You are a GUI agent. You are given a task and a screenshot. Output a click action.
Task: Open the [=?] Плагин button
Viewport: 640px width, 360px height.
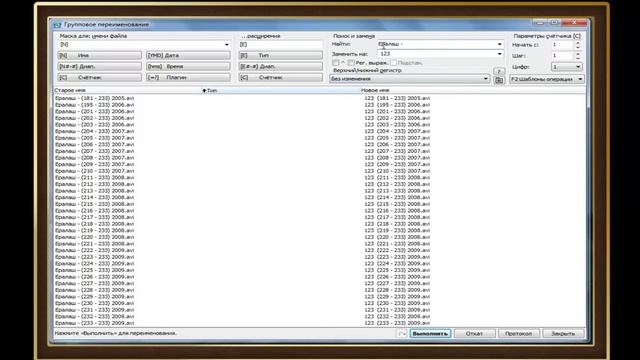188,77
